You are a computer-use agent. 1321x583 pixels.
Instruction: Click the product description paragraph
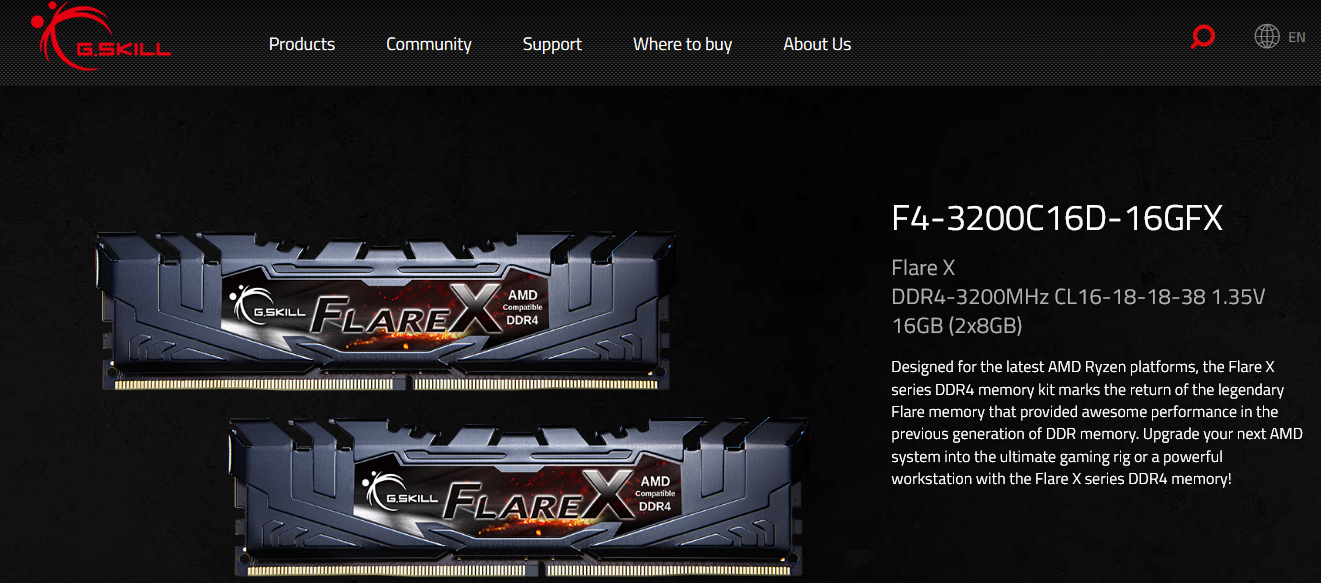pyautogui.click(x=1097, y=423)
